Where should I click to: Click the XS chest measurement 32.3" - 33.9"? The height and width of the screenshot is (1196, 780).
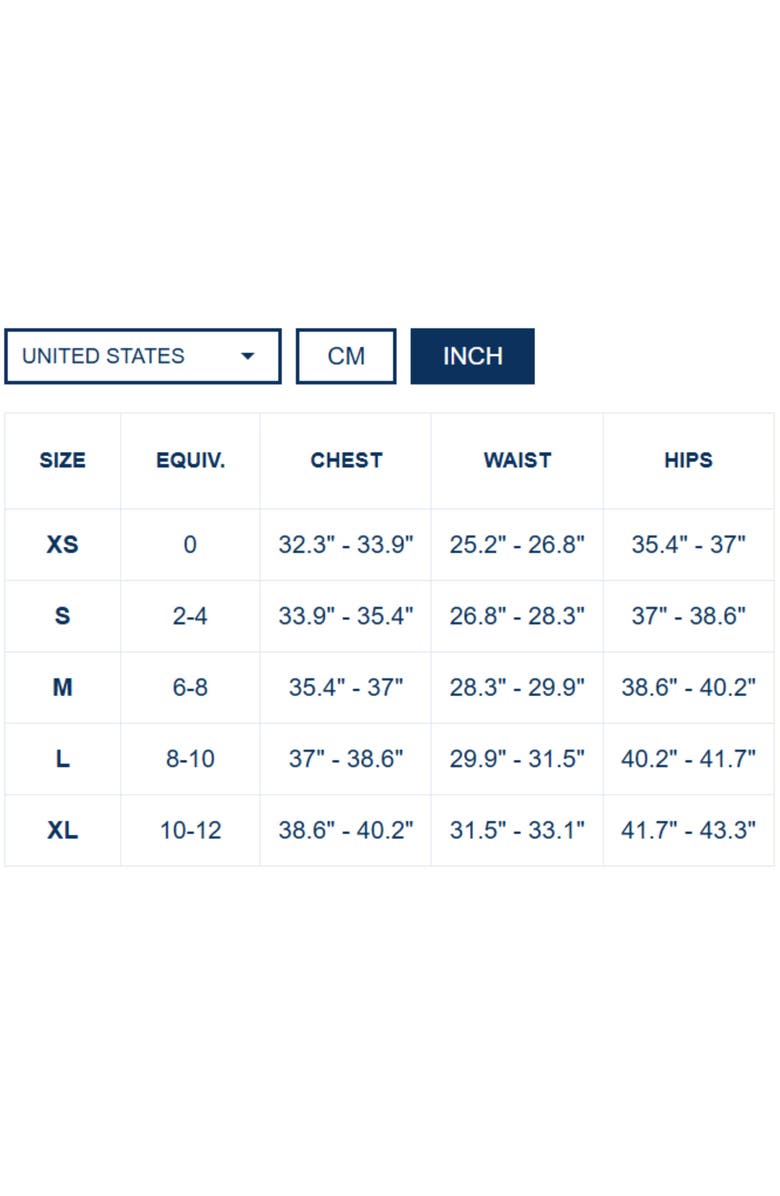pos(346,545)
